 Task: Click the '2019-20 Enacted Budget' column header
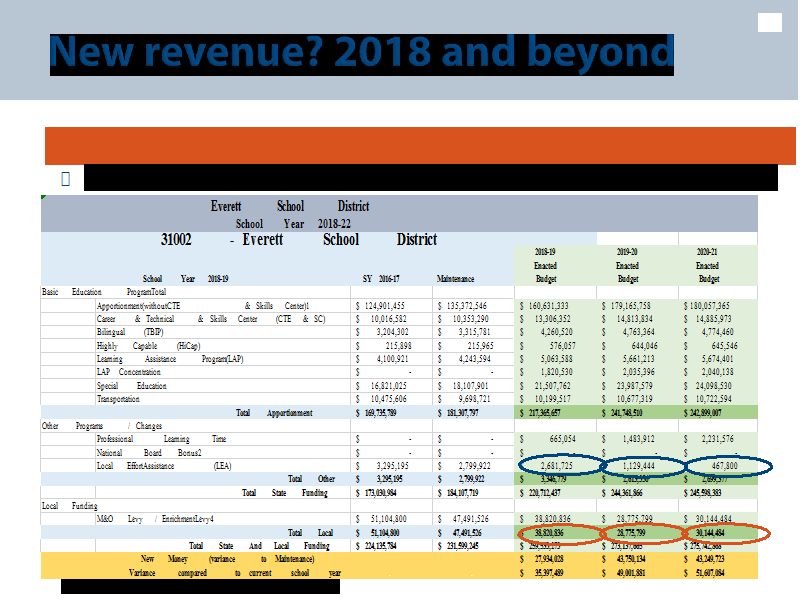click(x=628, y=265)
